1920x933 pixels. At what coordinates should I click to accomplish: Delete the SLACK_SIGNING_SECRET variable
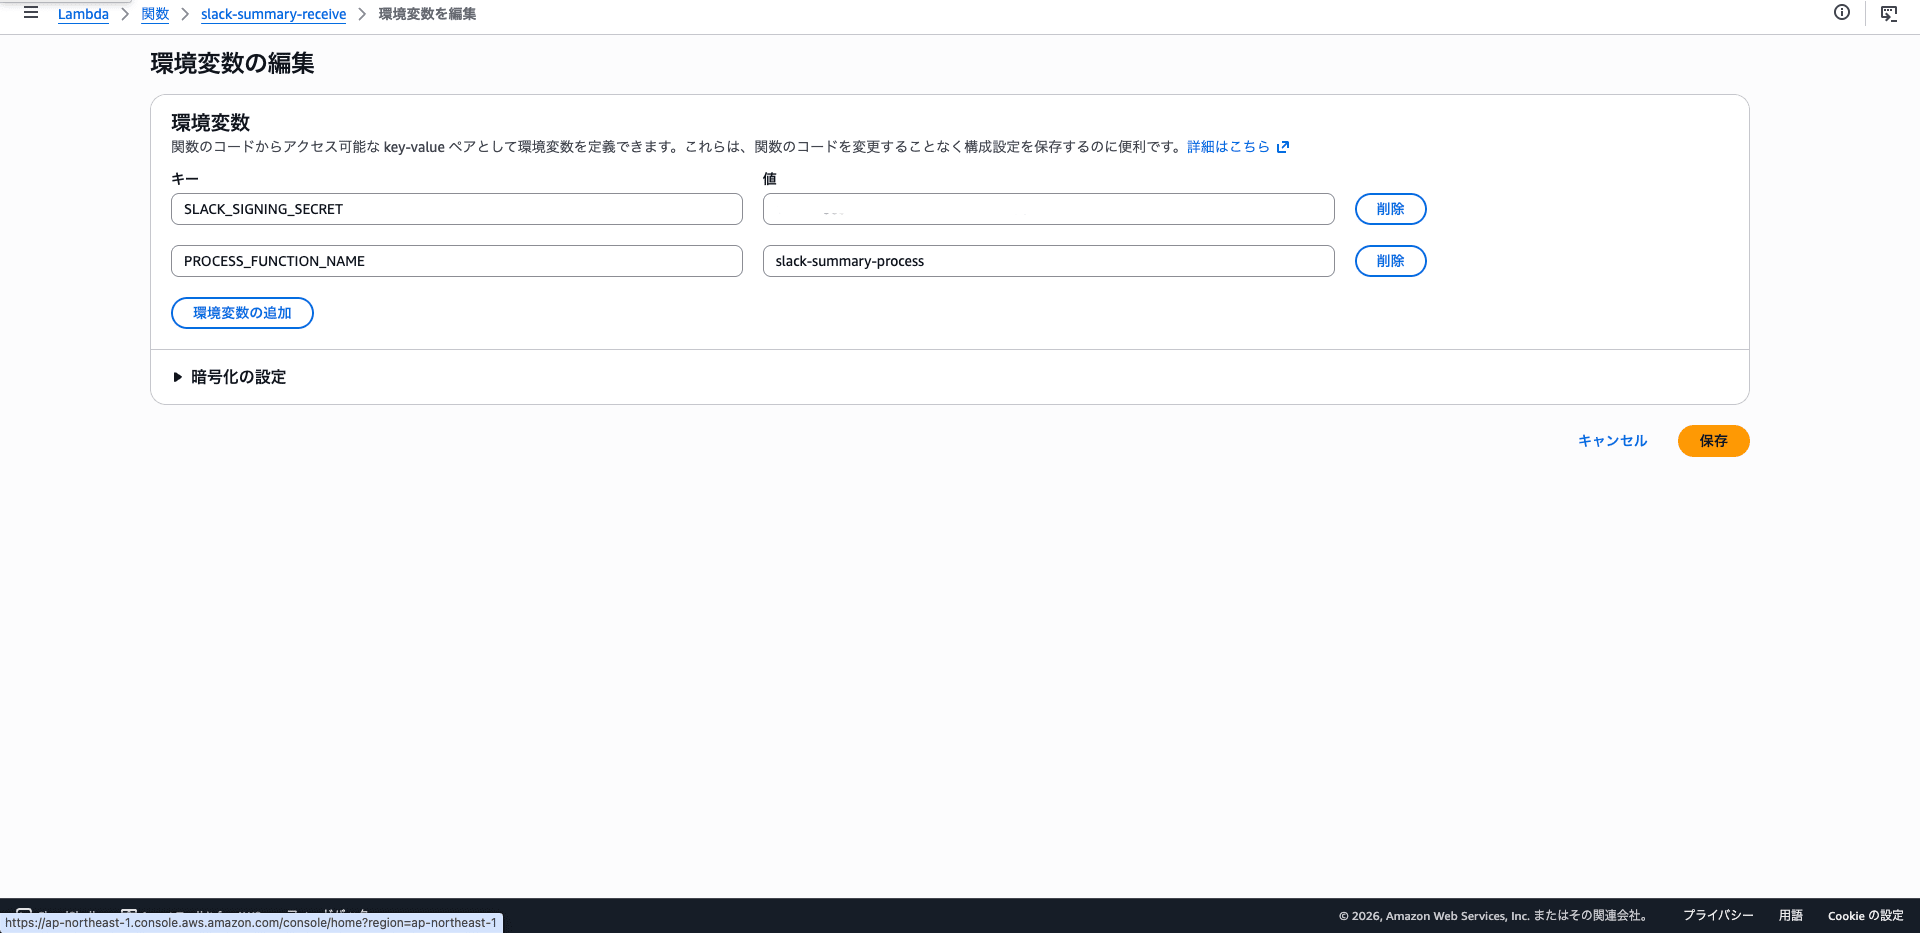coord(1390,209)
